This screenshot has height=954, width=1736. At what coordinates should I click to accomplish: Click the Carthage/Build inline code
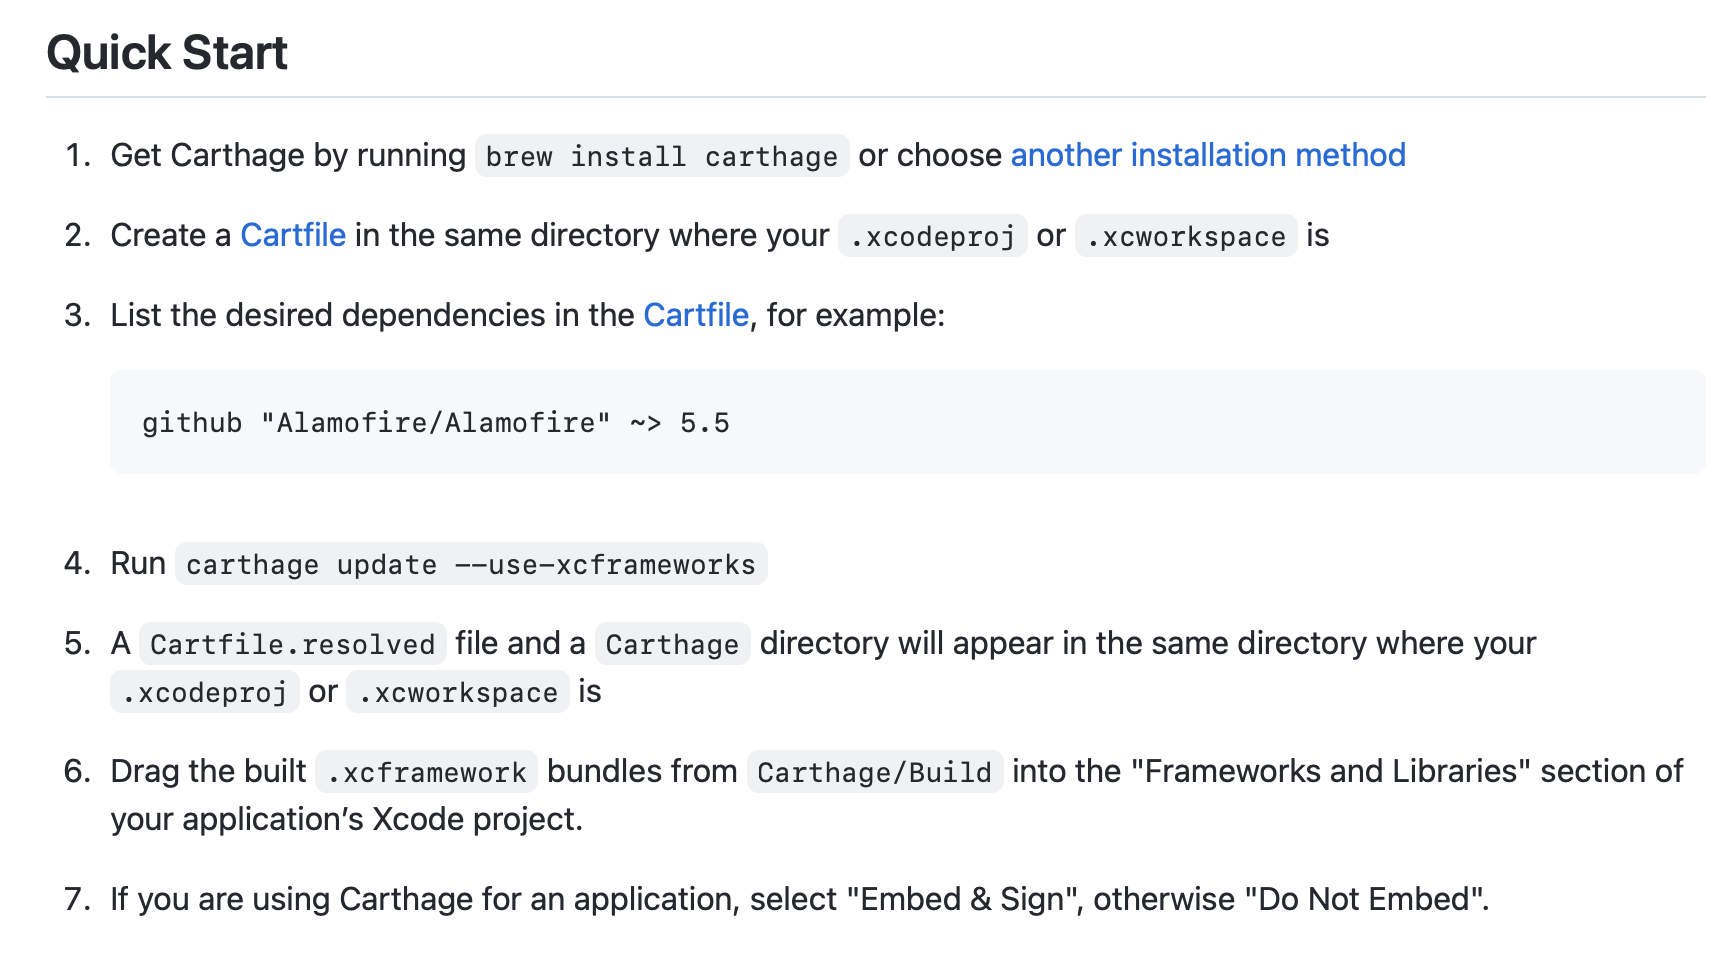(x=874, y=772)
